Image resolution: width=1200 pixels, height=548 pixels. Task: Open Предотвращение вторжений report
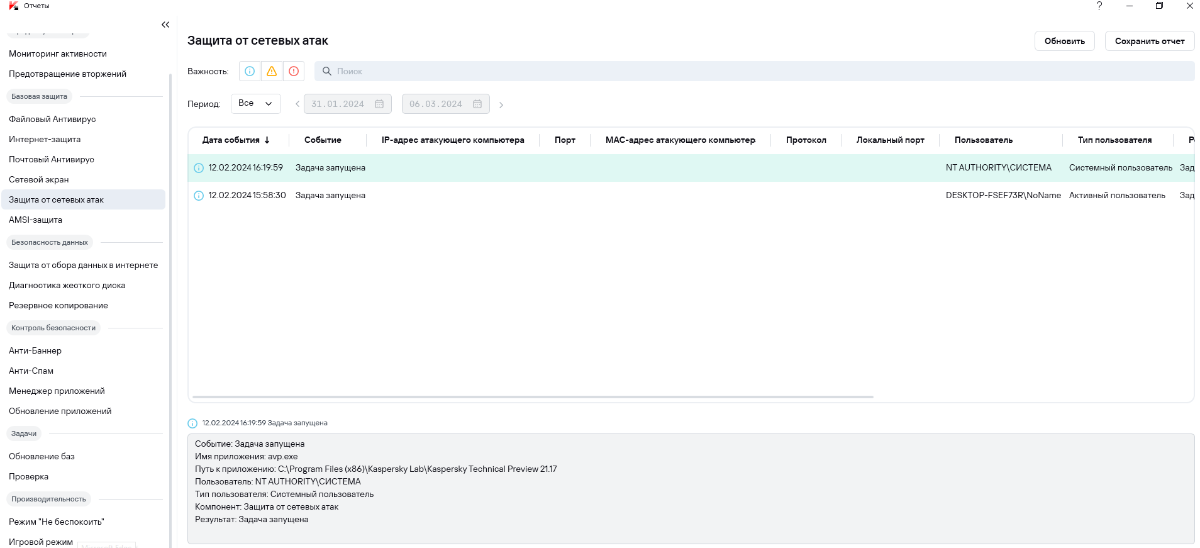68,74
